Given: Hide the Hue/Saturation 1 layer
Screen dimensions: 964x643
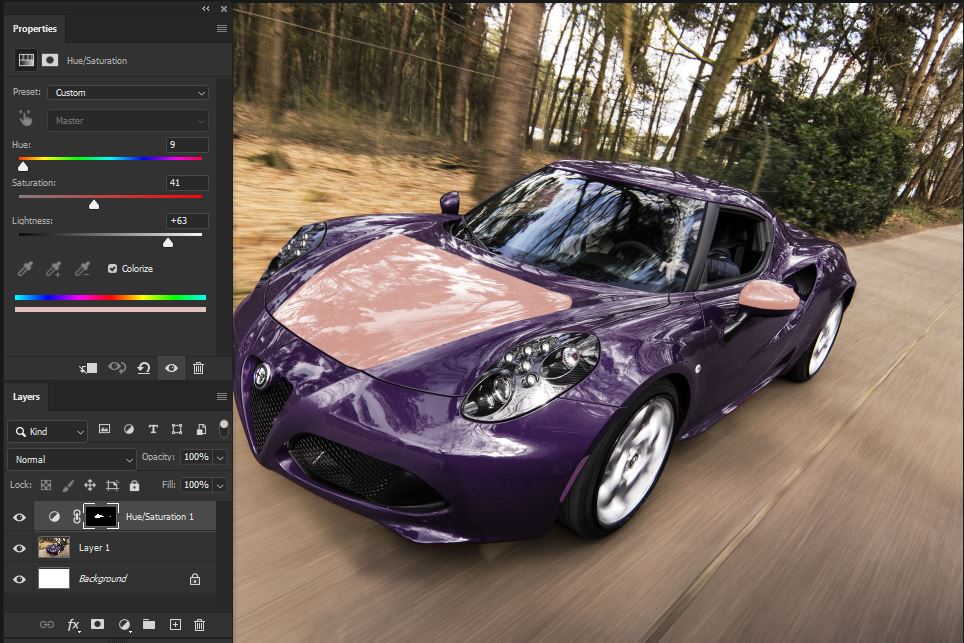Looking at the screenshot, I should [19, 517].
